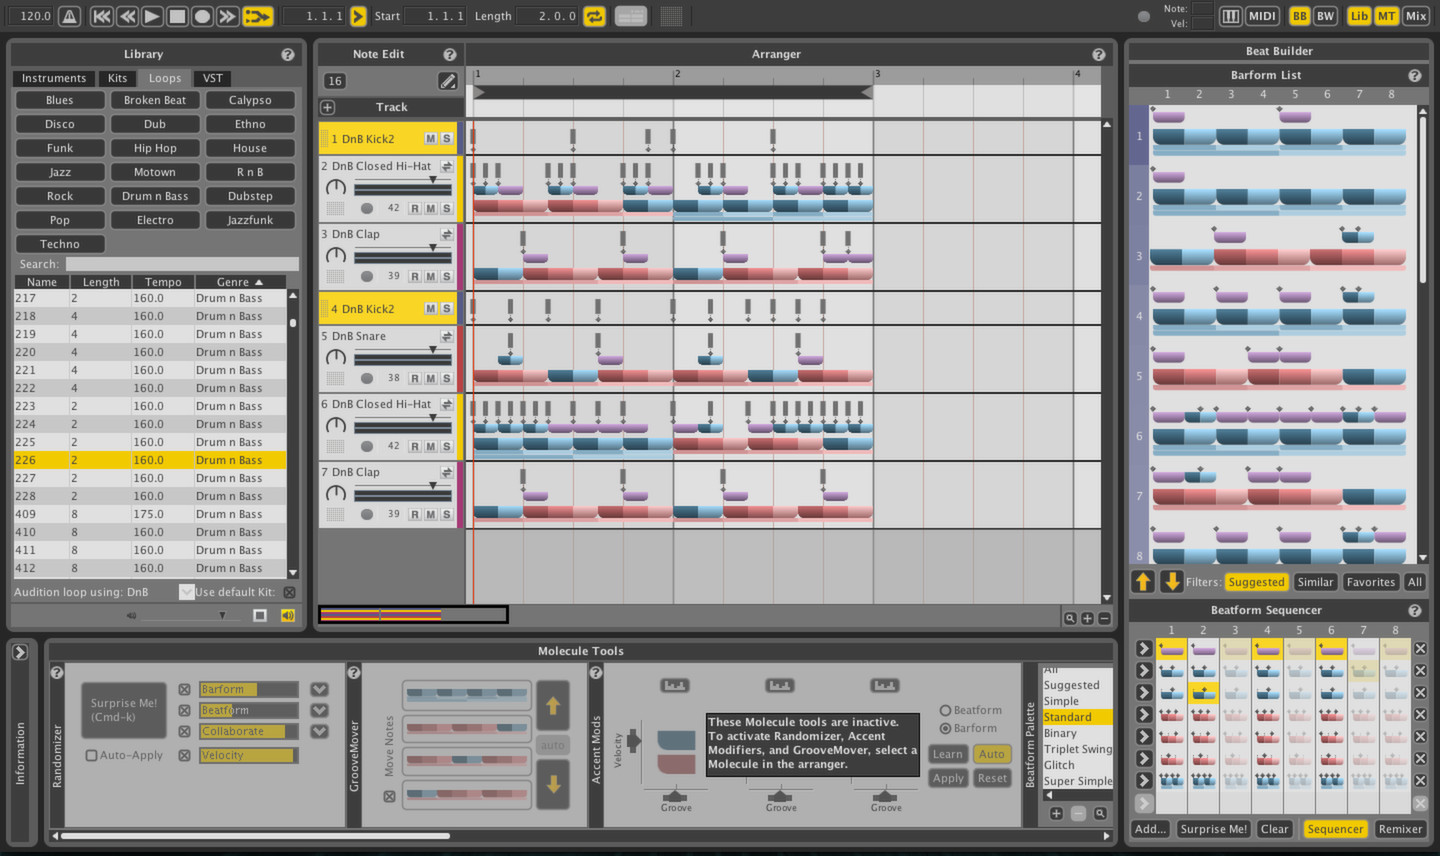The image size is (1440, 856).
Task: Click the Surprise Me! button in Beatform Sequencer
Action: click(1213, 828)
